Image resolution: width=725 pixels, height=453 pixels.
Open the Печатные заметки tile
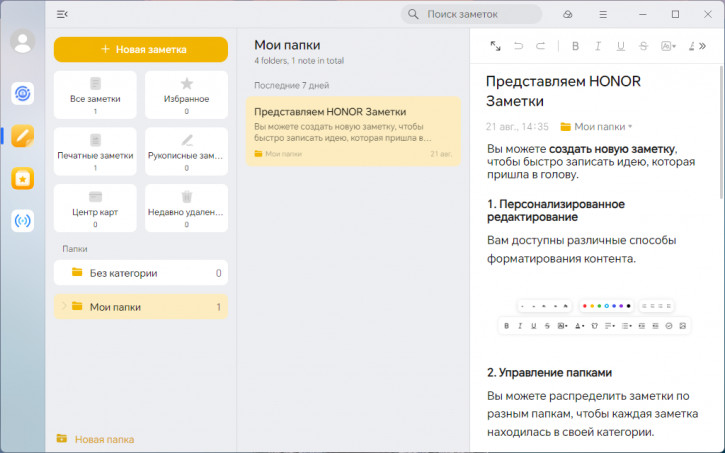[95, 152]
